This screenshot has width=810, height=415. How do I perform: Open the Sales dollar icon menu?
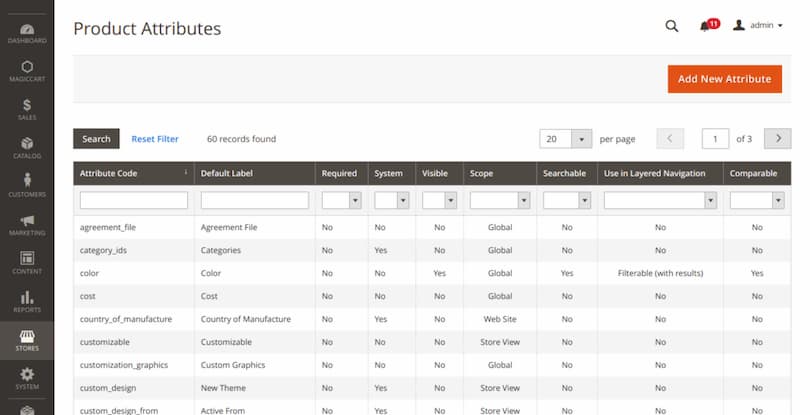pyautogui.click(x=27, y=109)
